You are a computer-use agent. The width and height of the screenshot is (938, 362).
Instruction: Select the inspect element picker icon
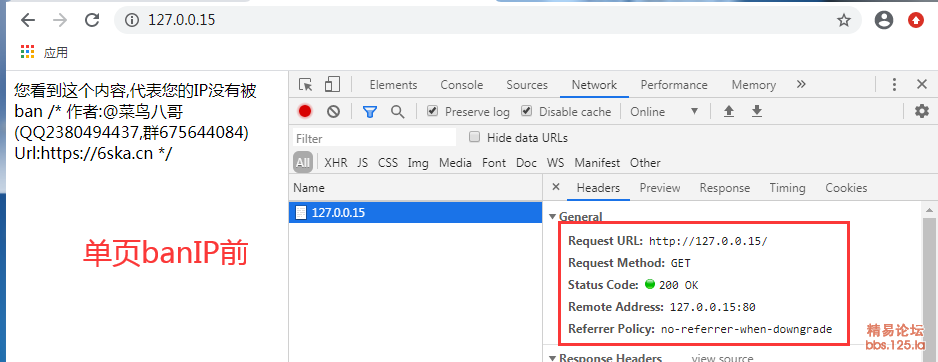tap(306, 85)
